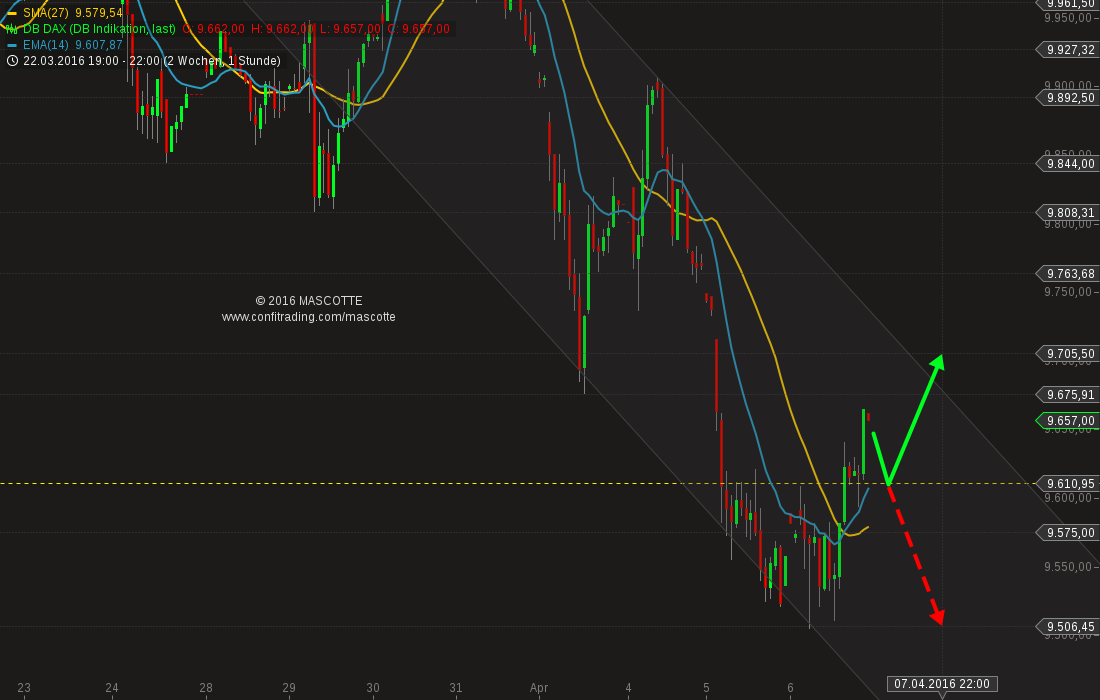
Task: Select the 9.610,95 price level tag
Action: (x=1066, y=483)
